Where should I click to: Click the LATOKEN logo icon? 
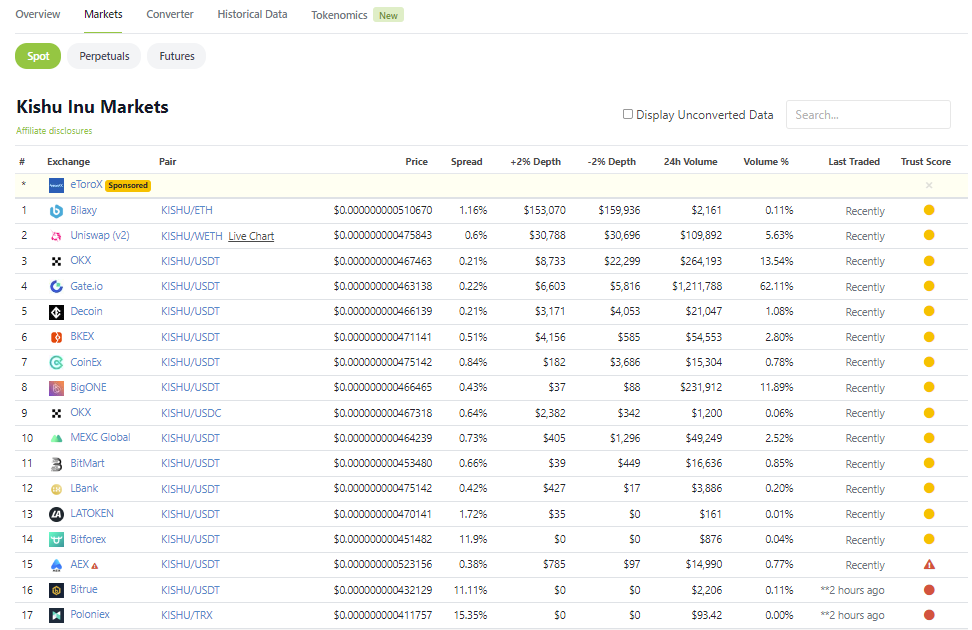pyautogui.click(x=57, y=514)
